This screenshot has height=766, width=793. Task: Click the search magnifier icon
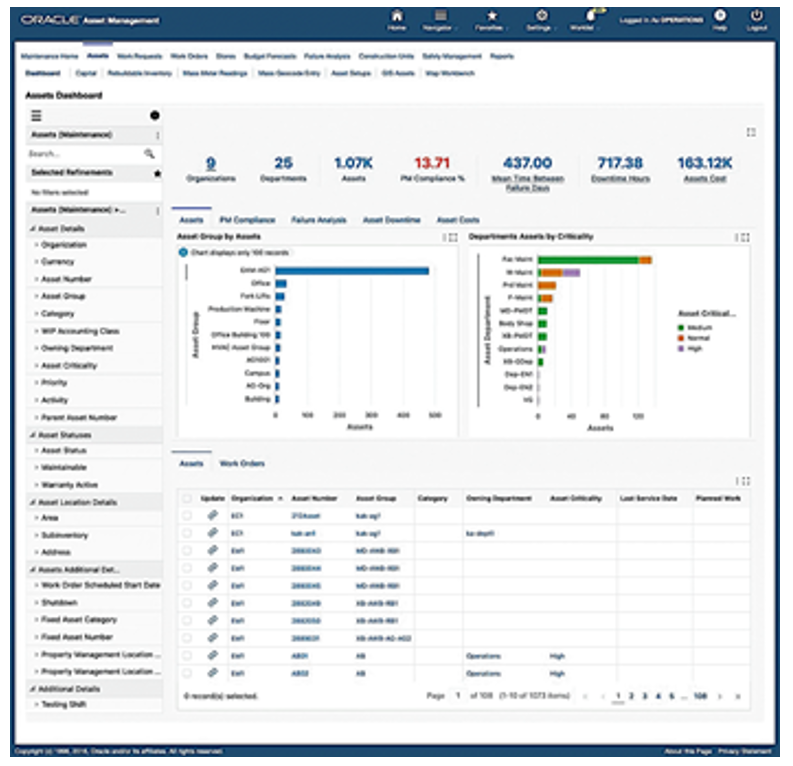pyautogui.click(x=149, y=153)
